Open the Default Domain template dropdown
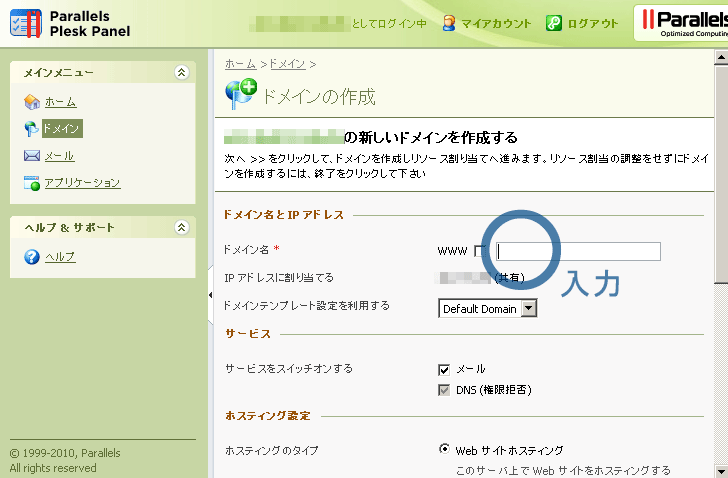 (488, 308)
